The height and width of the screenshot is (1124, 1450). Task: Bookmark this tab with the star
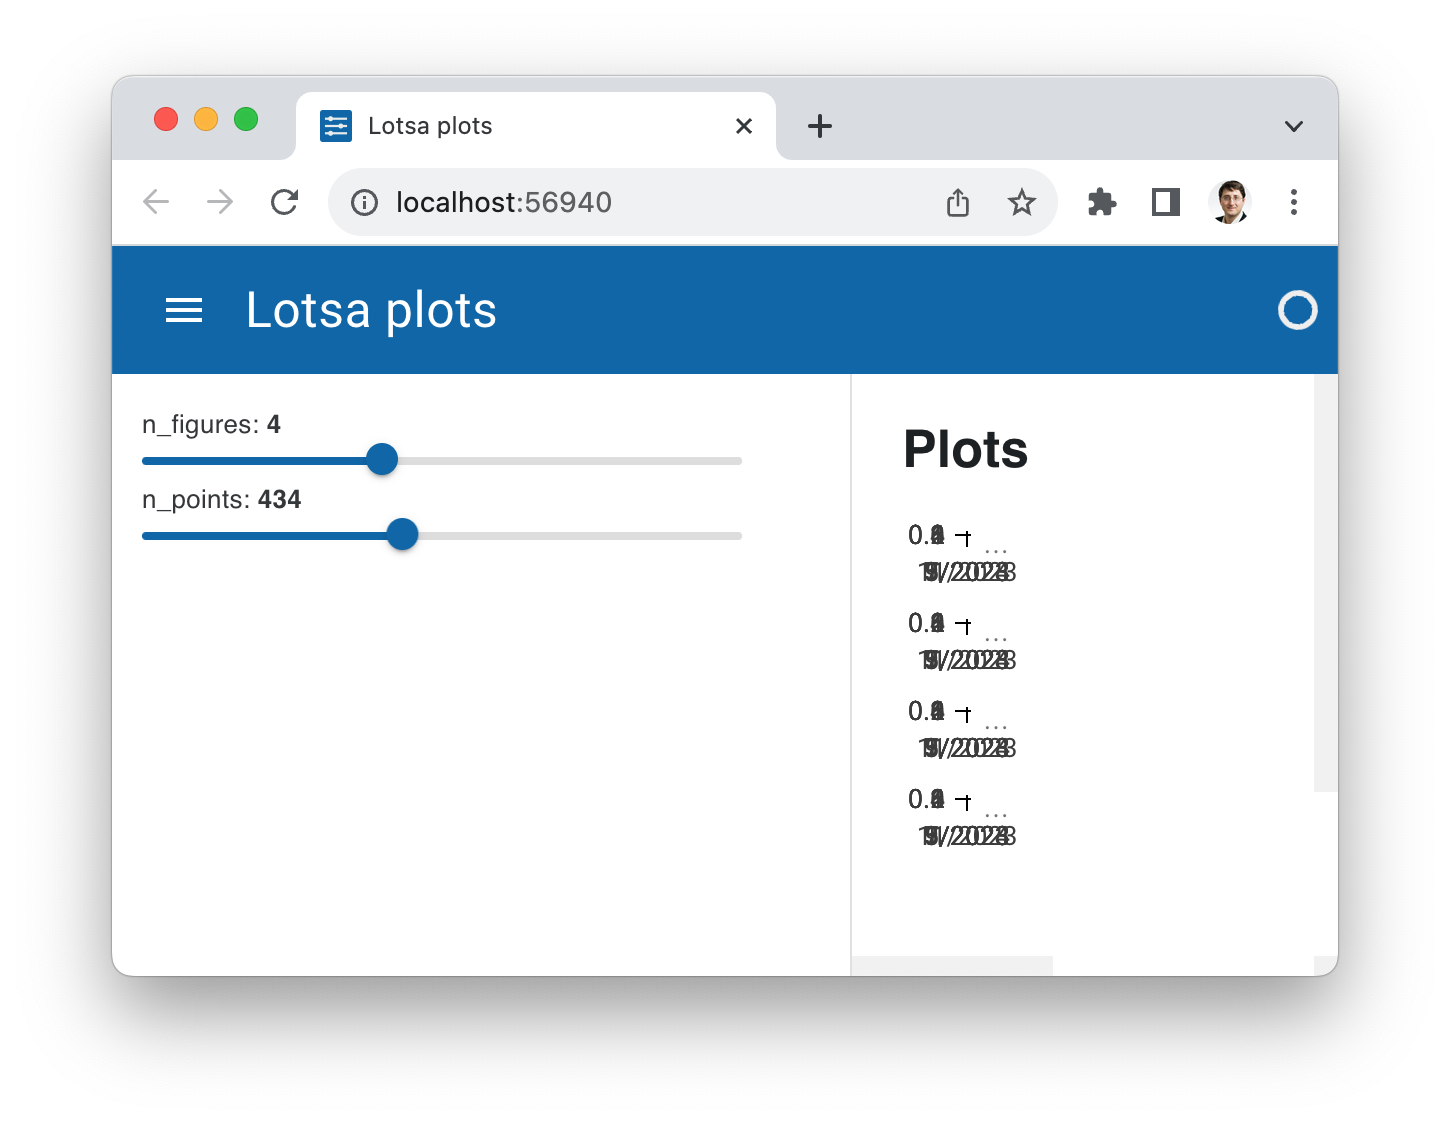click(x=1021, y=202)
